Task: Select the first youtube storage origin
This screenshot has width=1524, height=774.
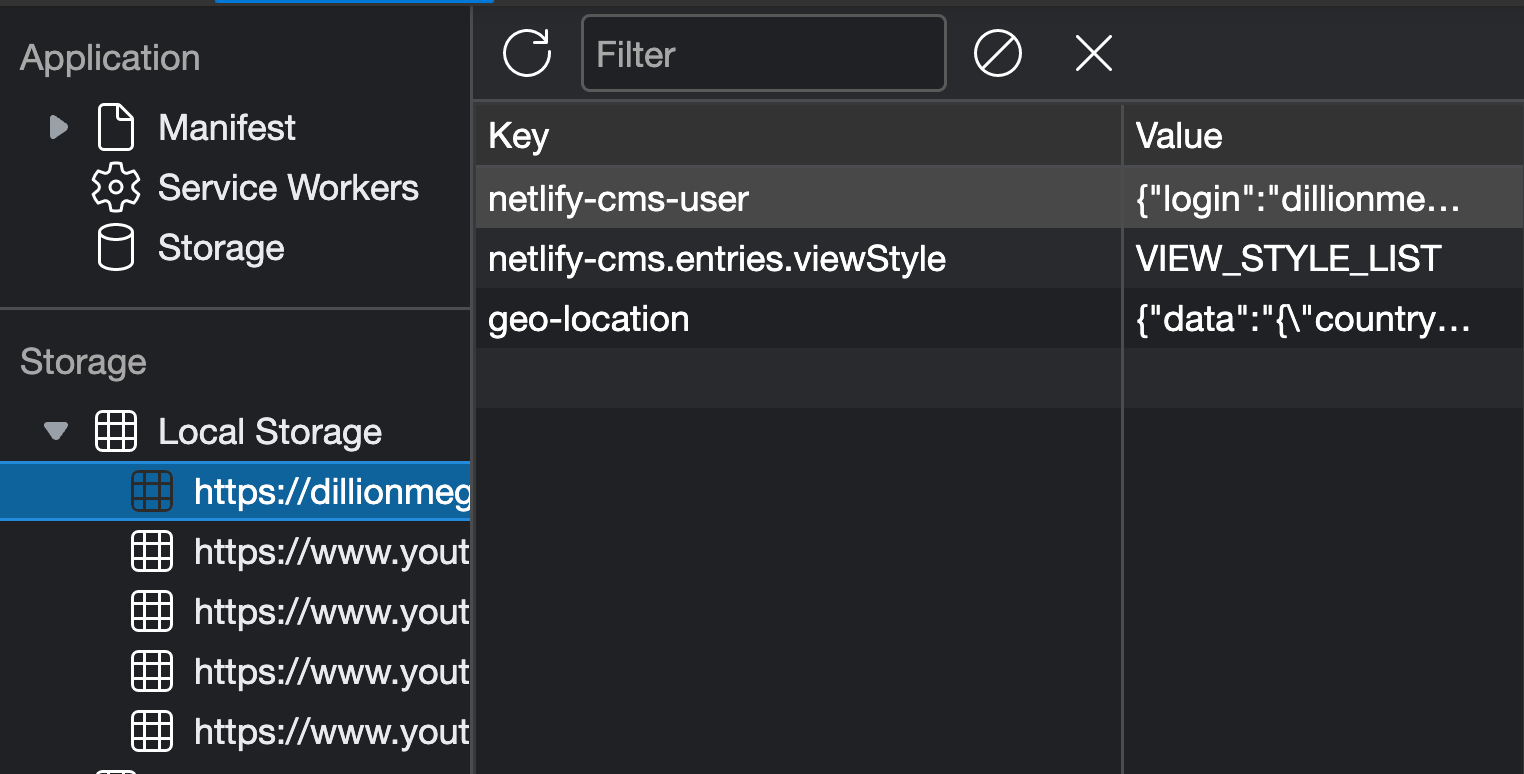Action: point(235,551)
